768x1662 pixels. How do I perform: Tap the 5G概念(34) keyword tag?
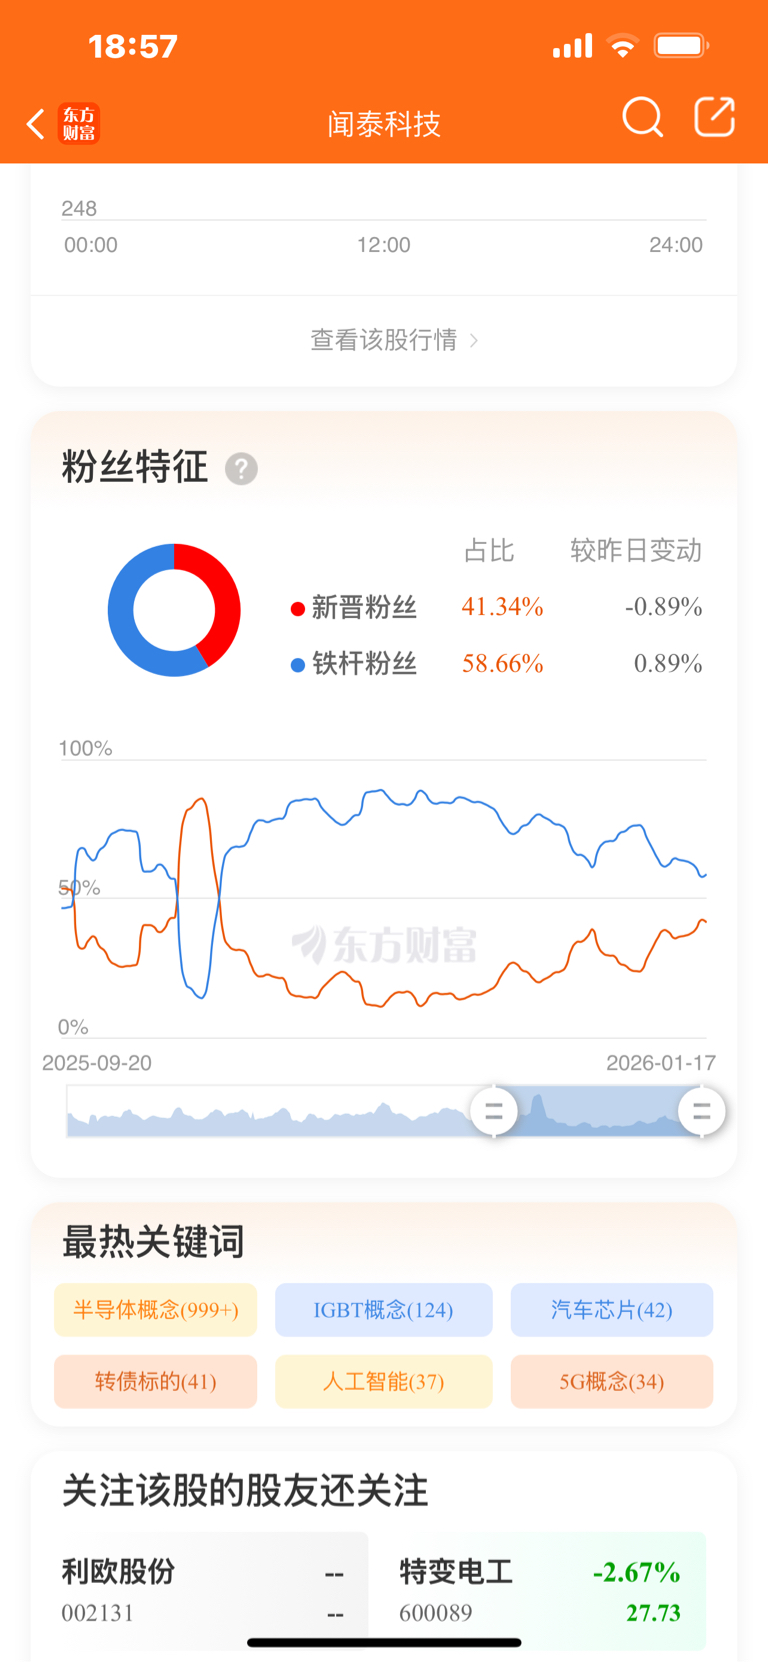click(612, 1382)
